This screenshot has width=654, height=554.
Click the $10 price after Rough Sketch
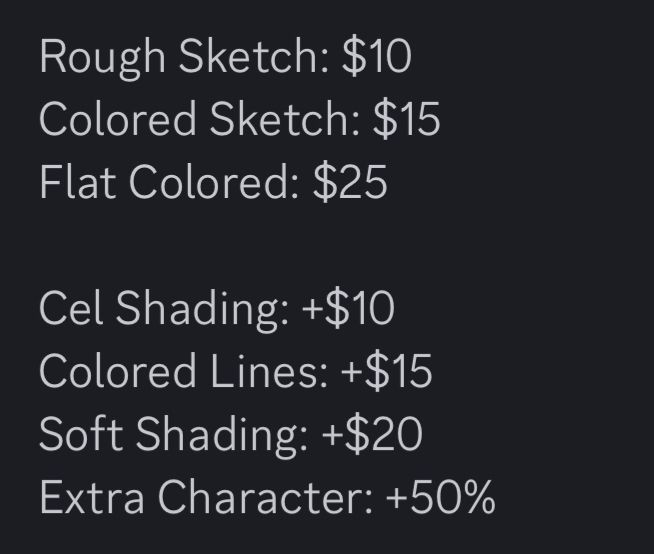(x=377, y=57)
